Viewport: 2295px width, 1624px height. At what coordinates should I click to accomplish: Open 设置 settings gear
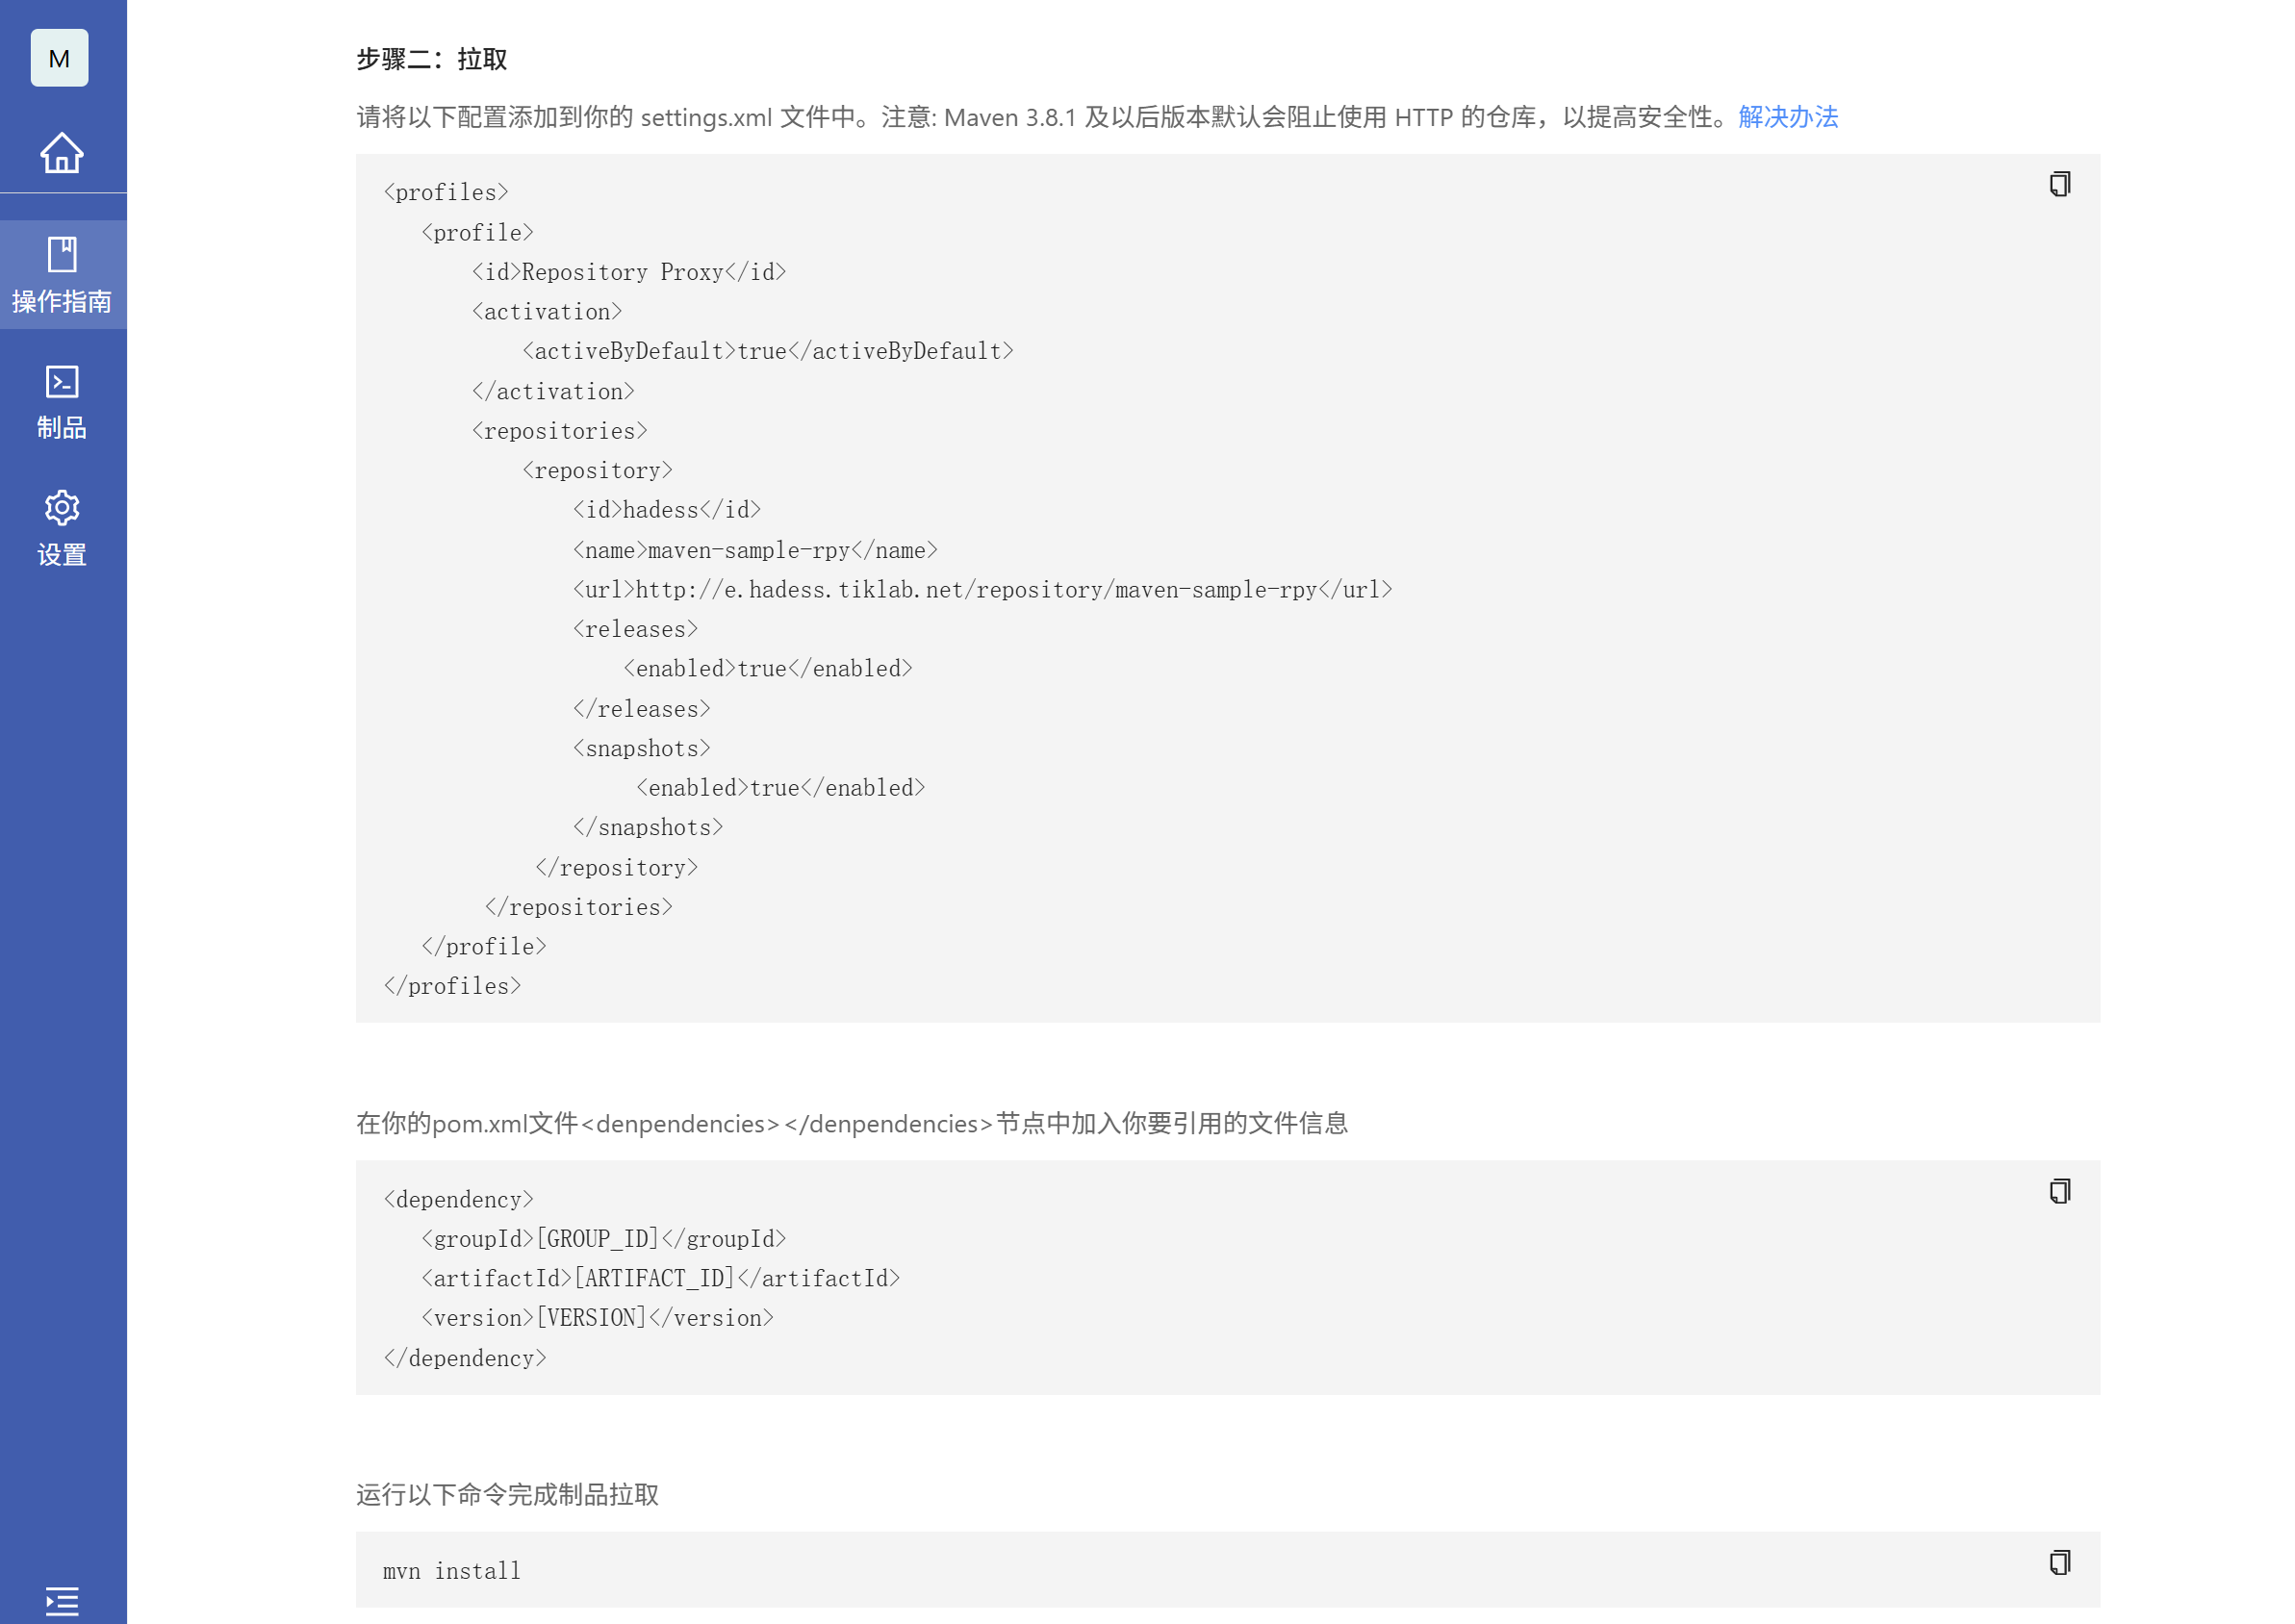62,528
